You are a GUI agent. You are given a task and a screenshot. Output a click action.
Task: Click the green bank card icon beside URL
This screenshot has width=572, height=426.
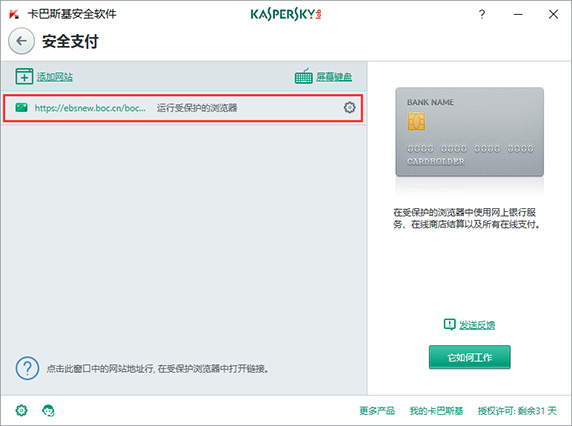[22, 107]
